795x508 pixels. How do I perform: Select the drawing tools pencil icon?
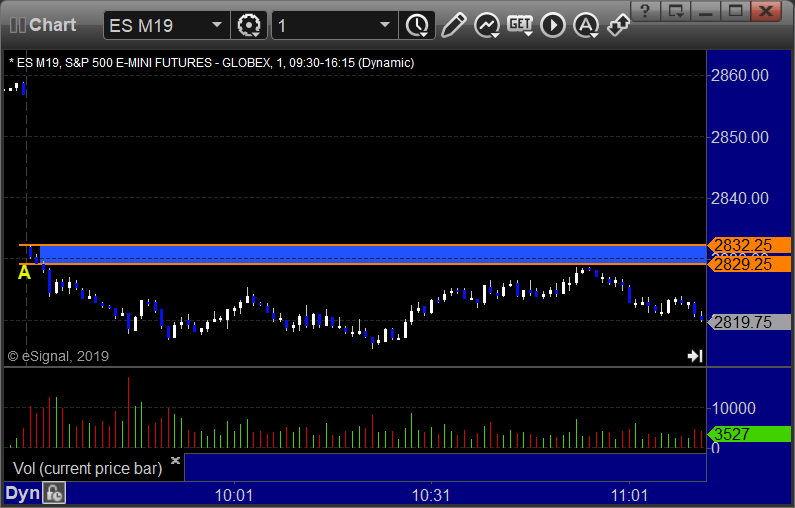point(453,25)
